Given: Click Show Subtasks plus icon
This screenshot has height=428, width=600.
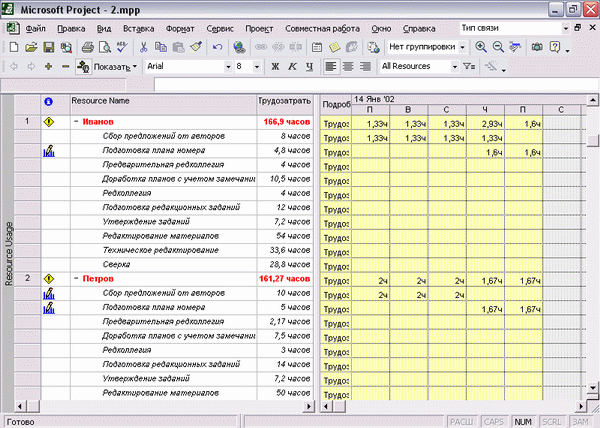Looking at the screenshot, I should 48,67.
